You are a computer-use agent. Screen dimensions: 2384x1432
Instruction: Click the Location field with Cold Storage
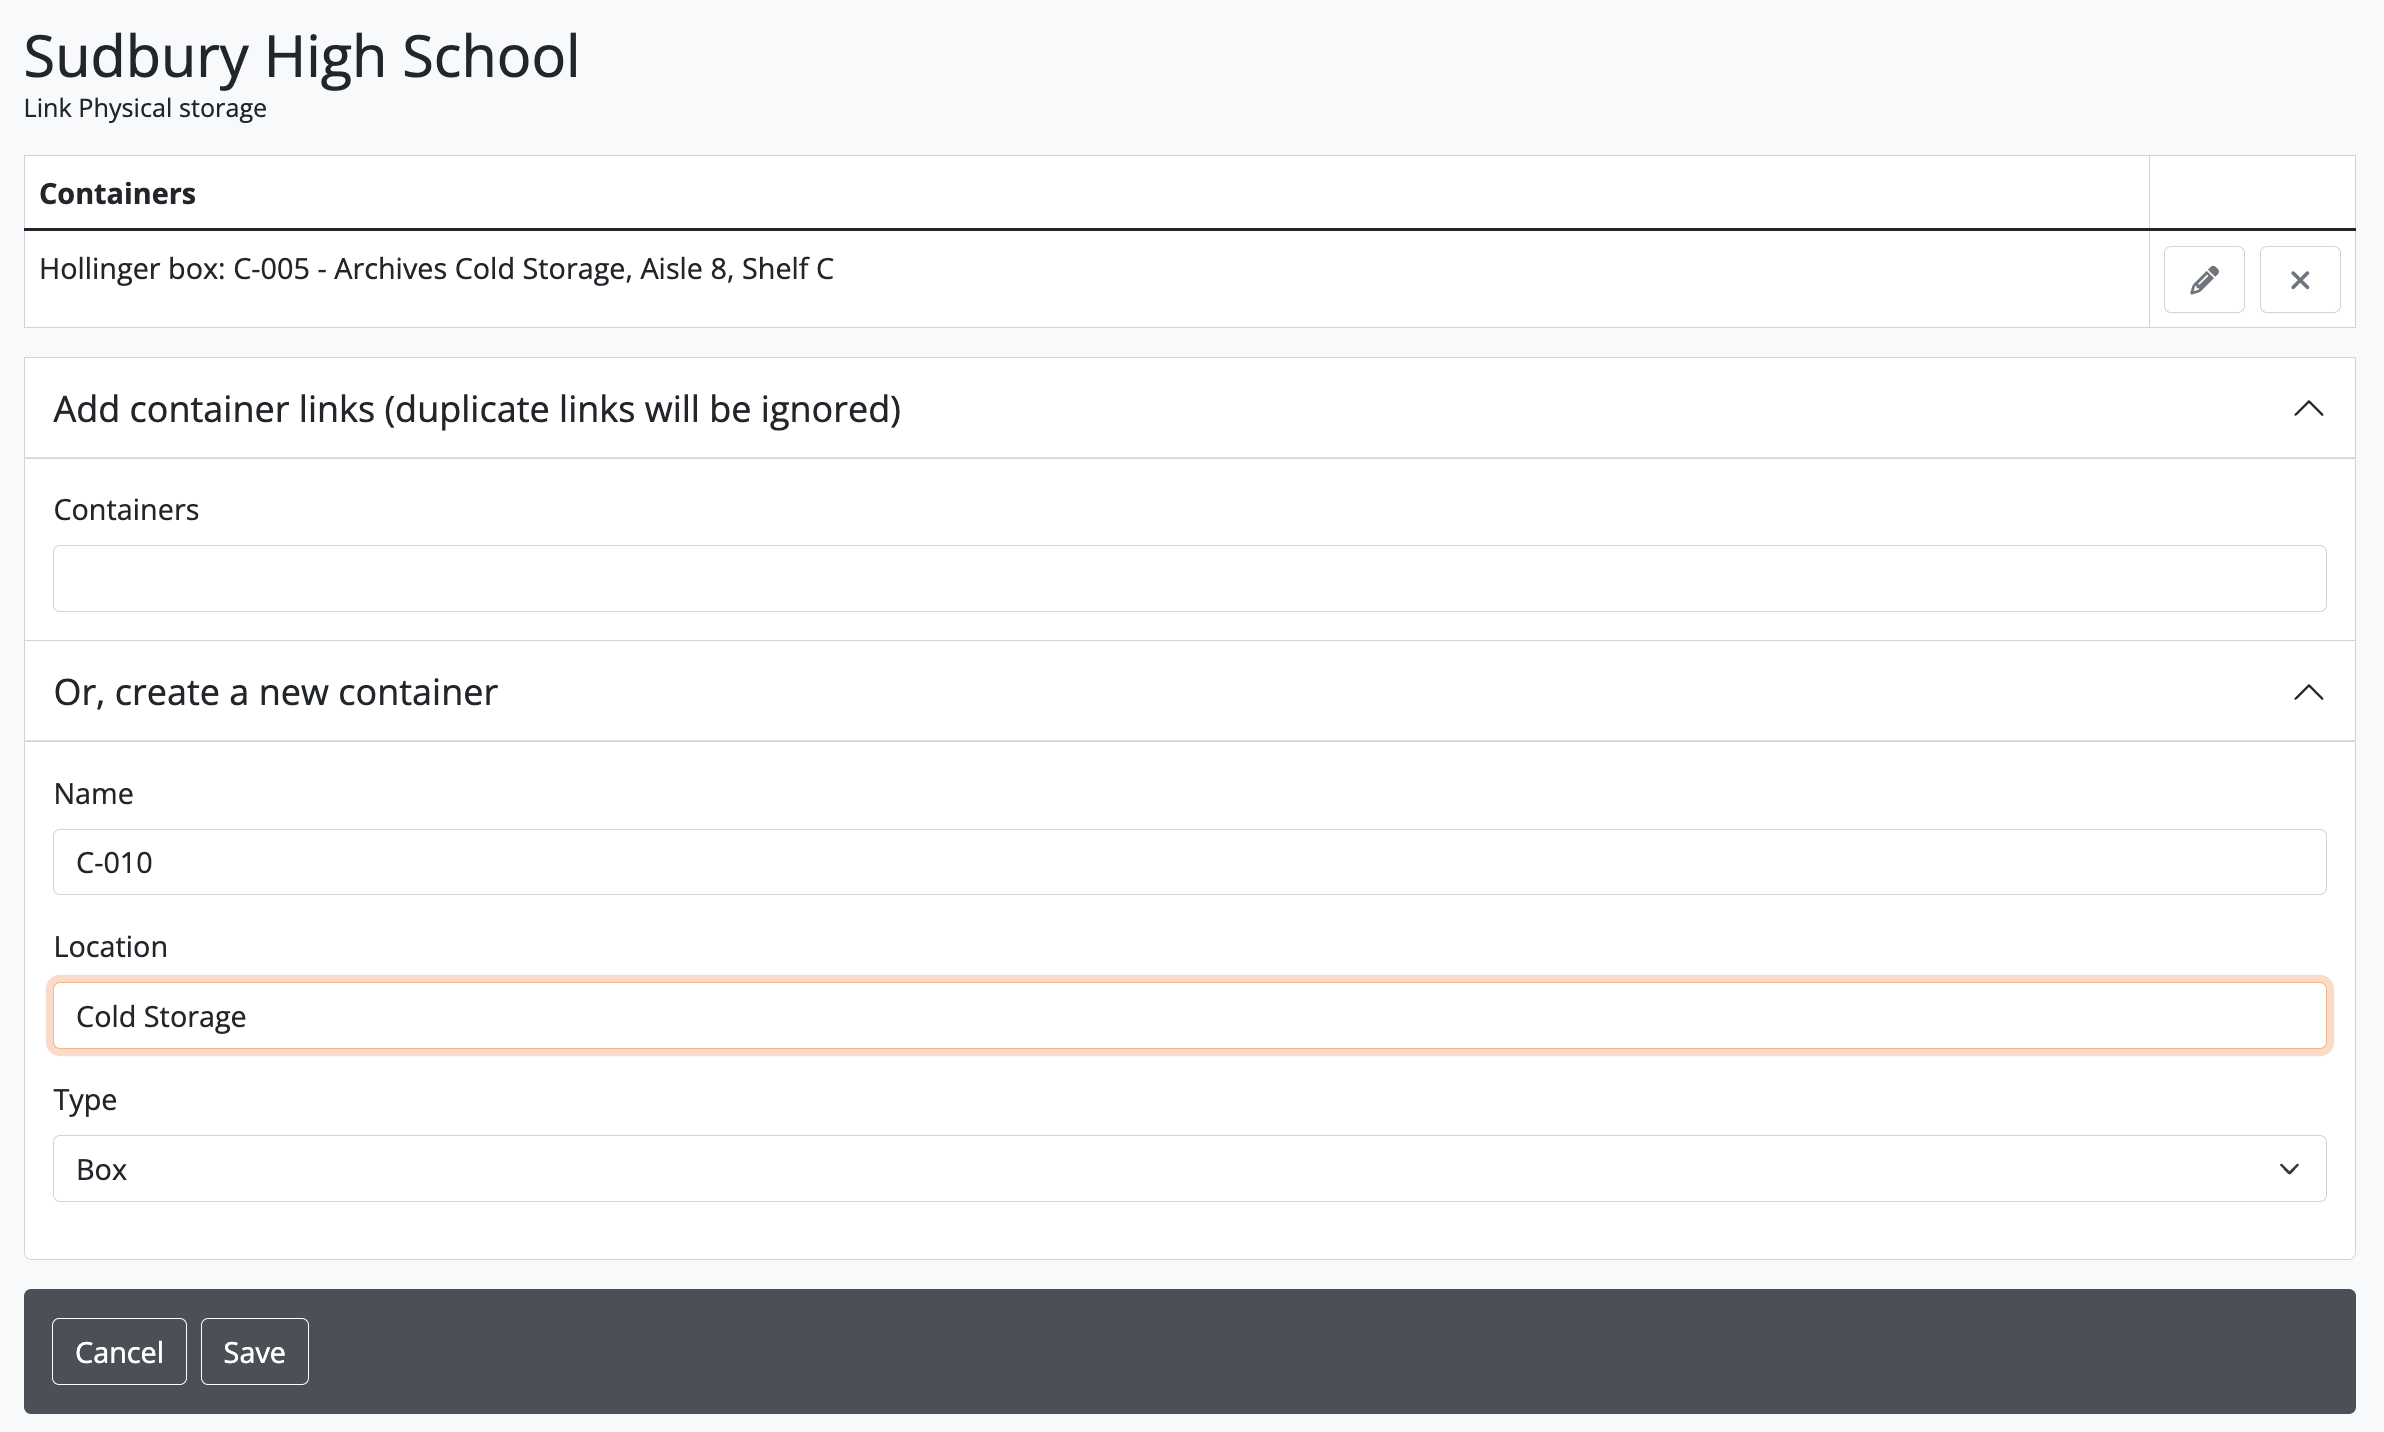coord(1189,1016)
